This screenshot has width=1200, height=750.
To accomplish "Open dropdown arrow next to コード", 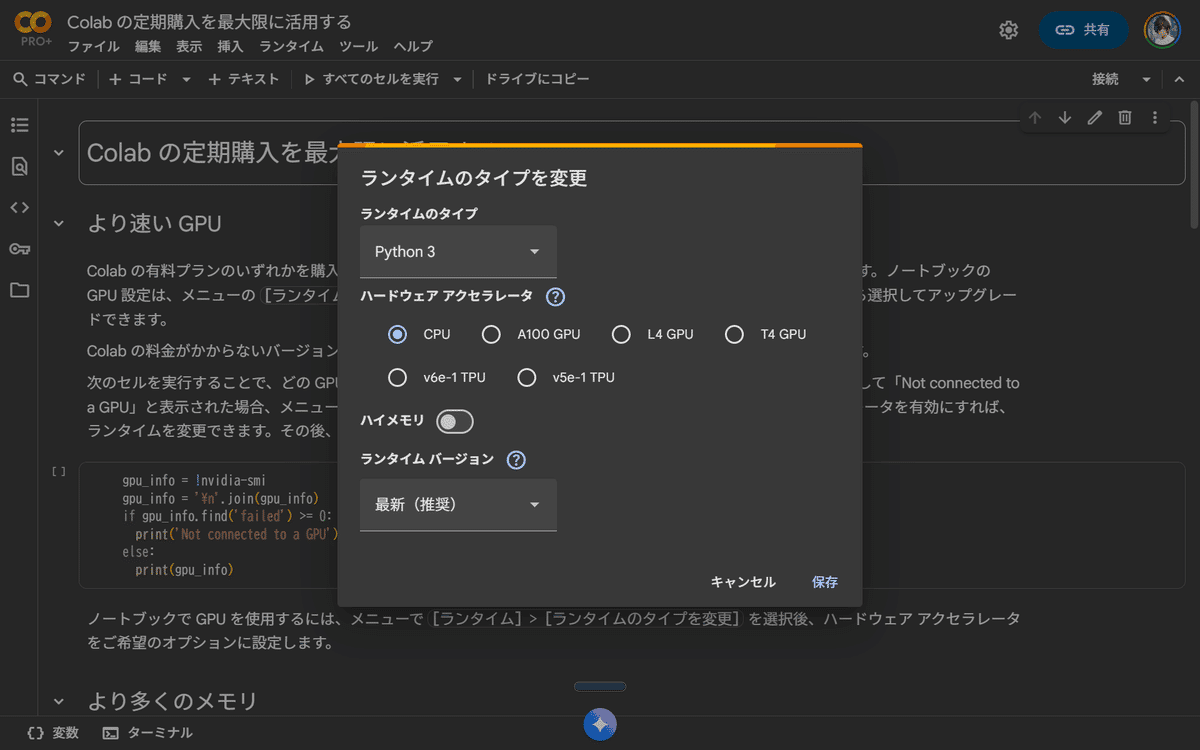I will click(x=186, y=79).
